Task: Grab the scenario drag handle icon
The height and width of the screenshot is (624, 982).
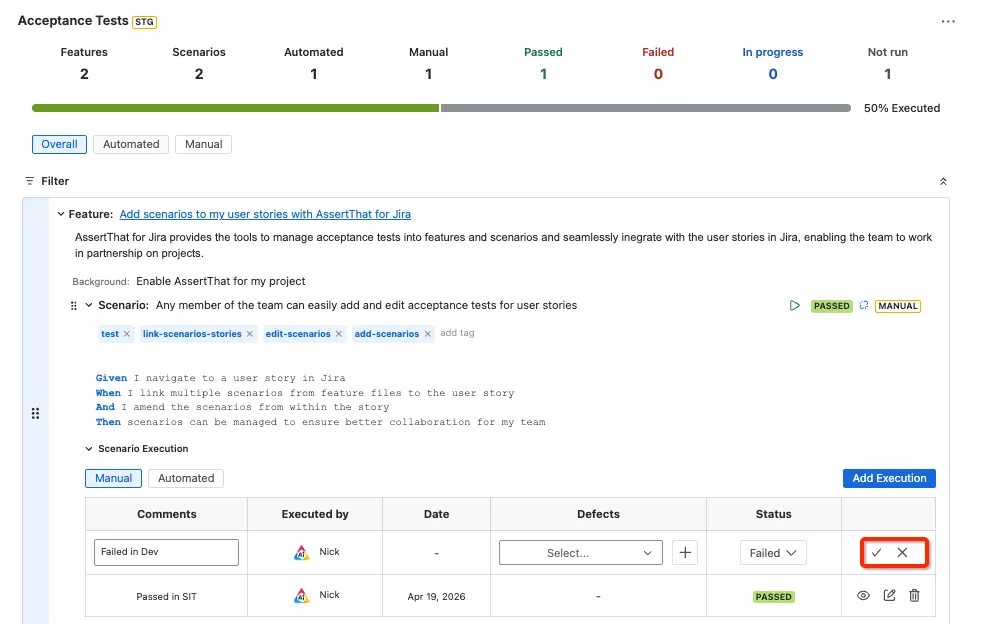Action: [x=74, y=306]
